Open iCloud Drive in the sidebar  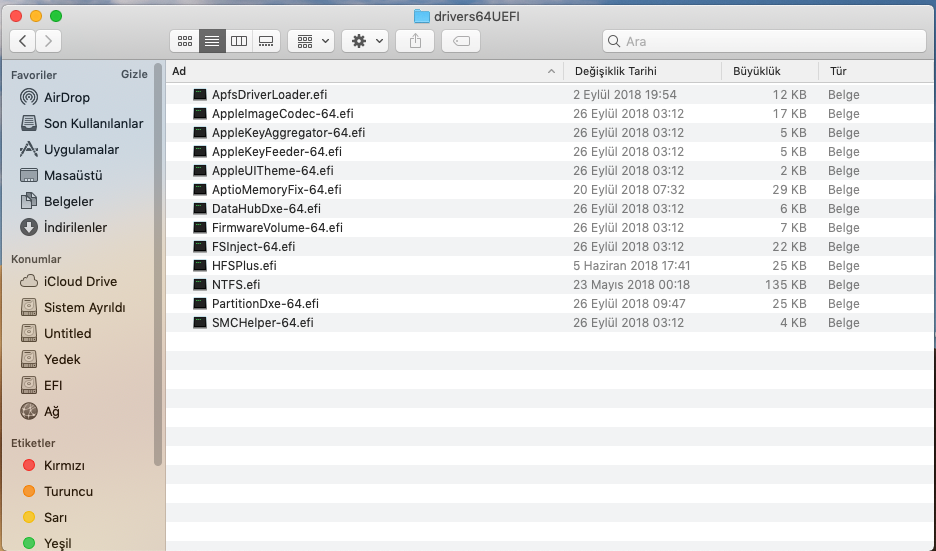pos(80,282)
